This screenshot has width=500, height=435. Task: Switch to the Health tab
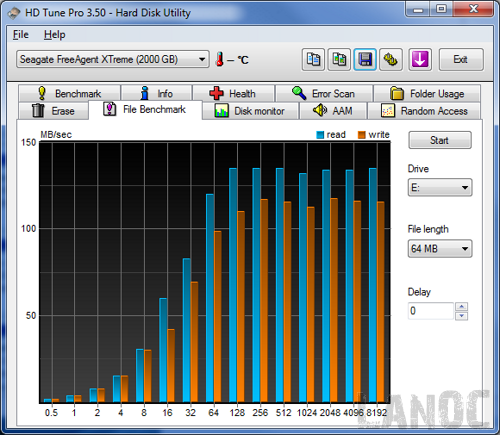(233, 93)
